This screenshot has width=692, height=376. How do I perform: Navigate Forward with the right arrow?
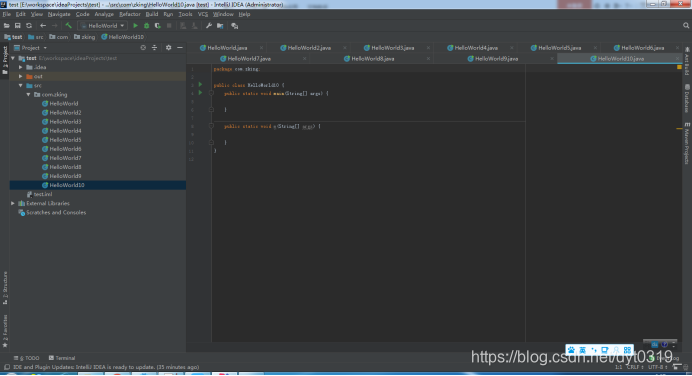[x=54, y=26]
